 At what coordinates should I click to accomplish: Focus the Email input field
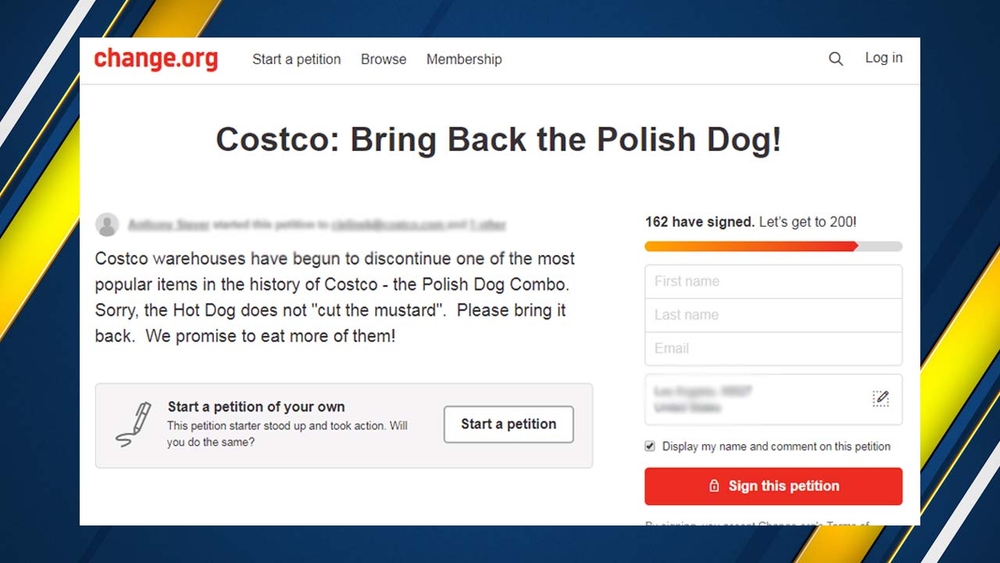coord(773,348)
